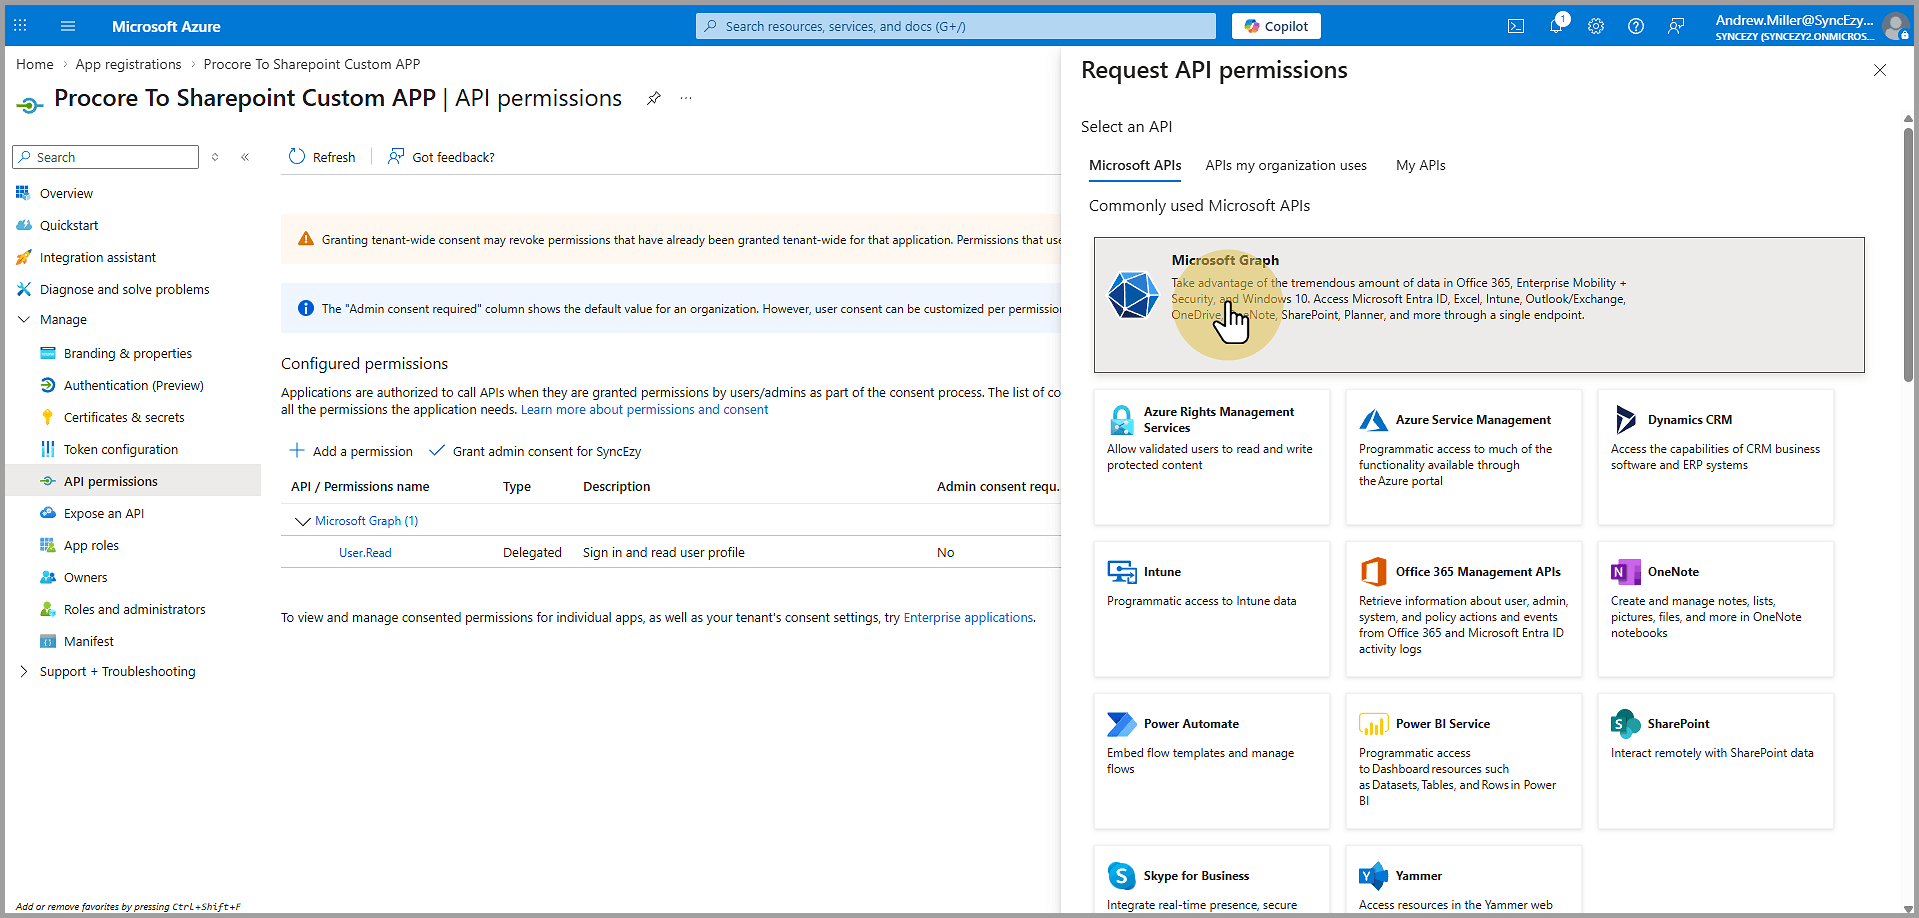Open the Enterprise applications link
1919x918 pixels.
(968, 618)
